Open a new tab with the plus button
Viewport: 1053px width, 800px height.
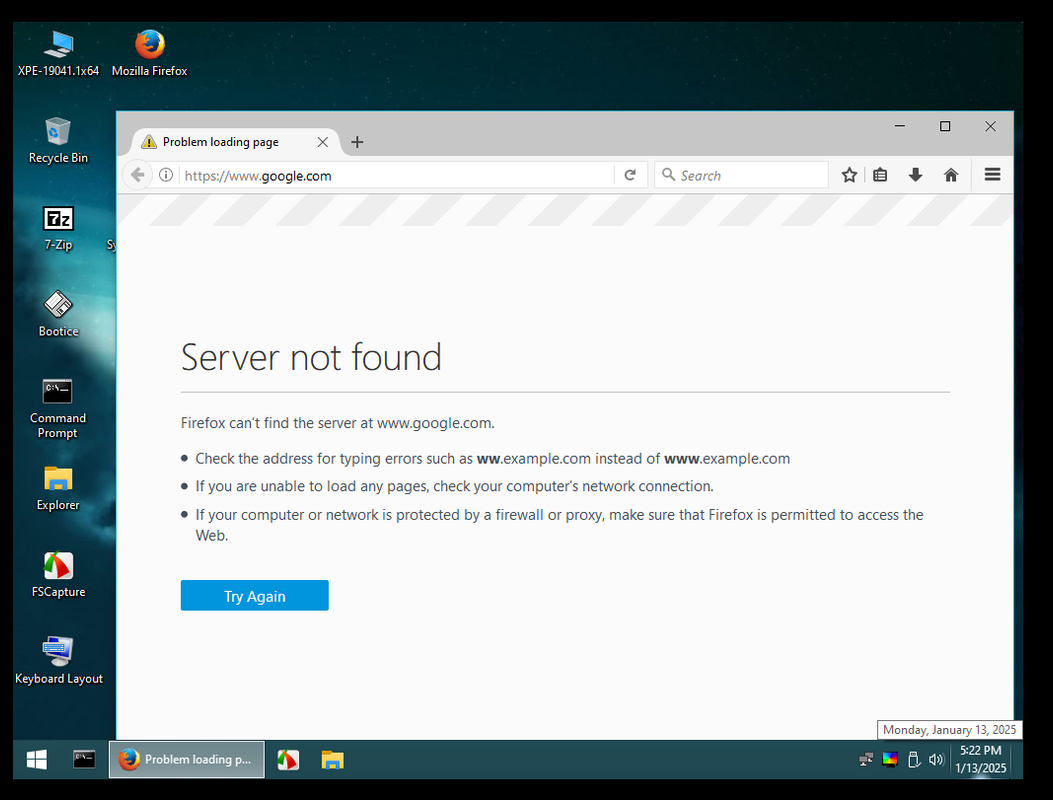coord(357,142)
